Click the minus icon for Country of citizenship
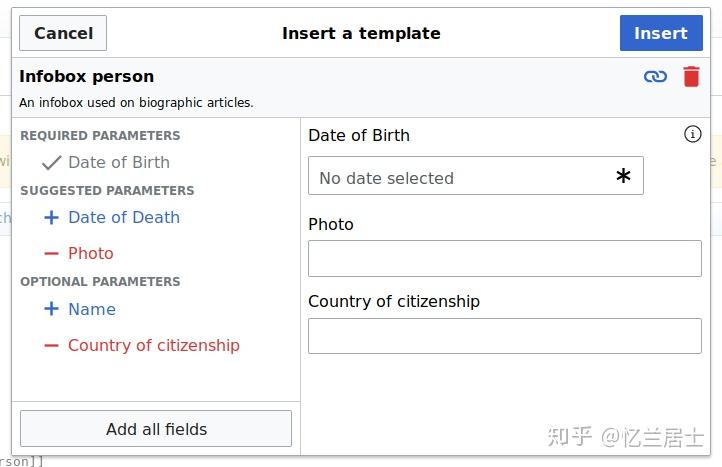The width and height of the screenshot is (722, 467). [51, 346]
